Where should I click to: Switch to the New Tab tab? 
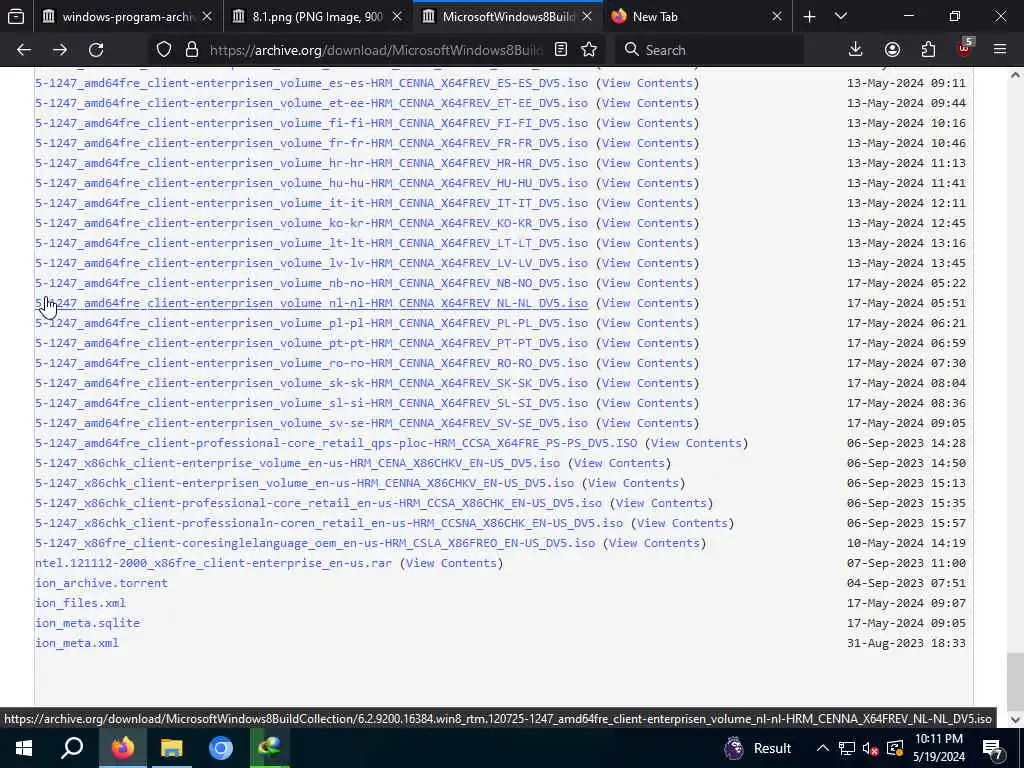697,17
